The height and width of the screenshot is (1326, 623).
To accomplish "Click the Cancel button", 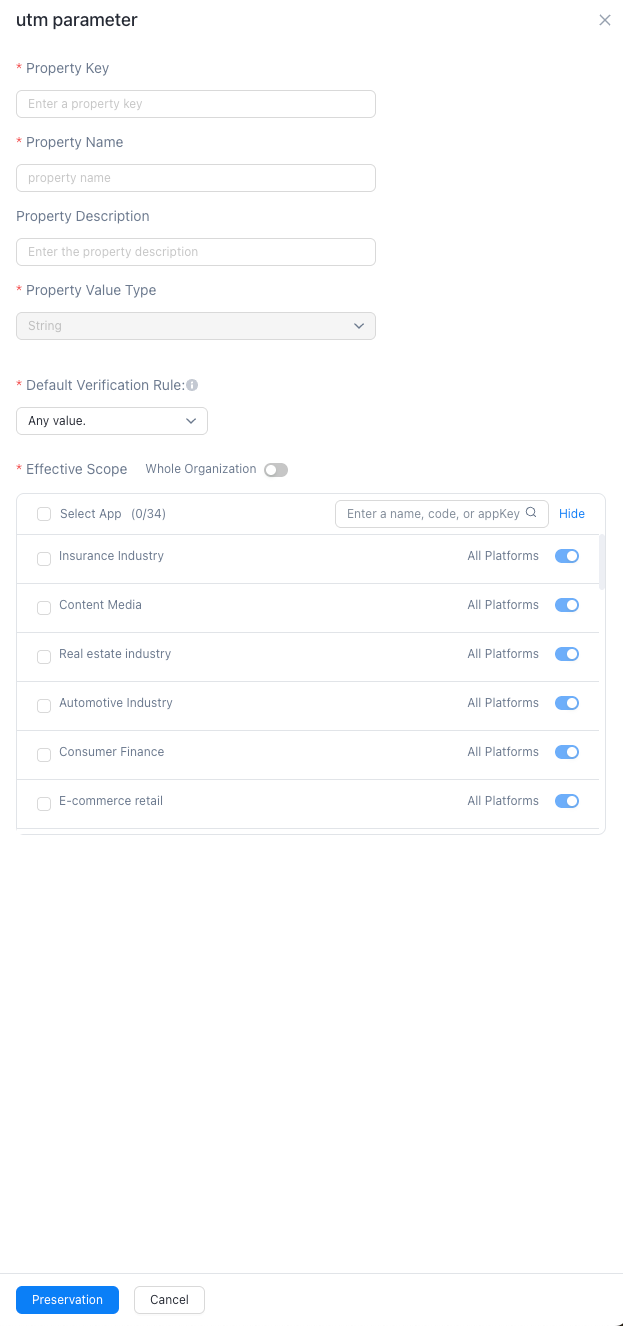I will point(169,1300).
